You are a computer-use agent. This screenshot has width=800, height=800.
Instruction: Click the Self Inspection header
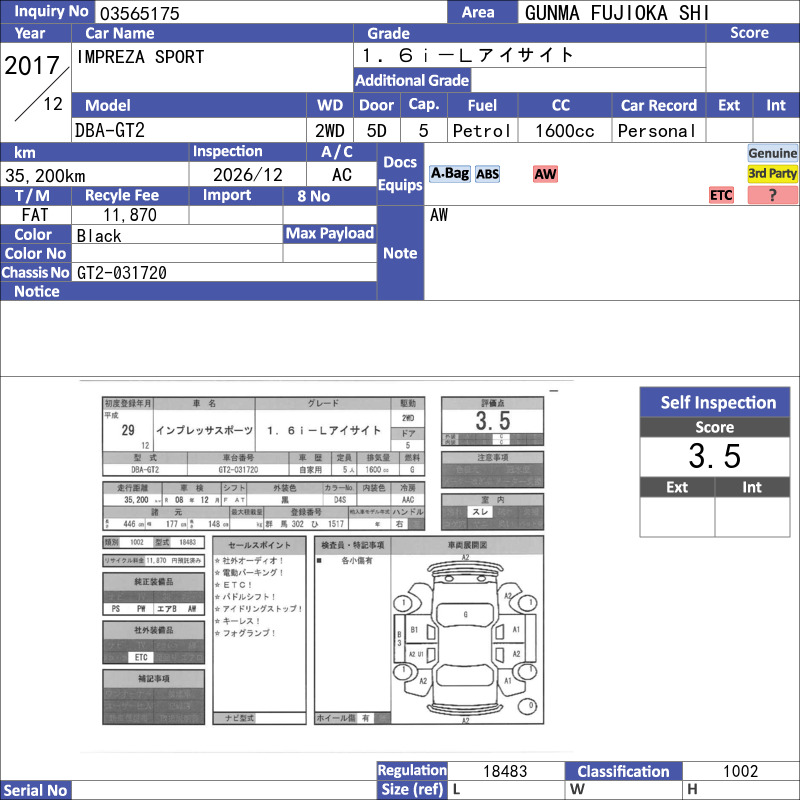715,402
